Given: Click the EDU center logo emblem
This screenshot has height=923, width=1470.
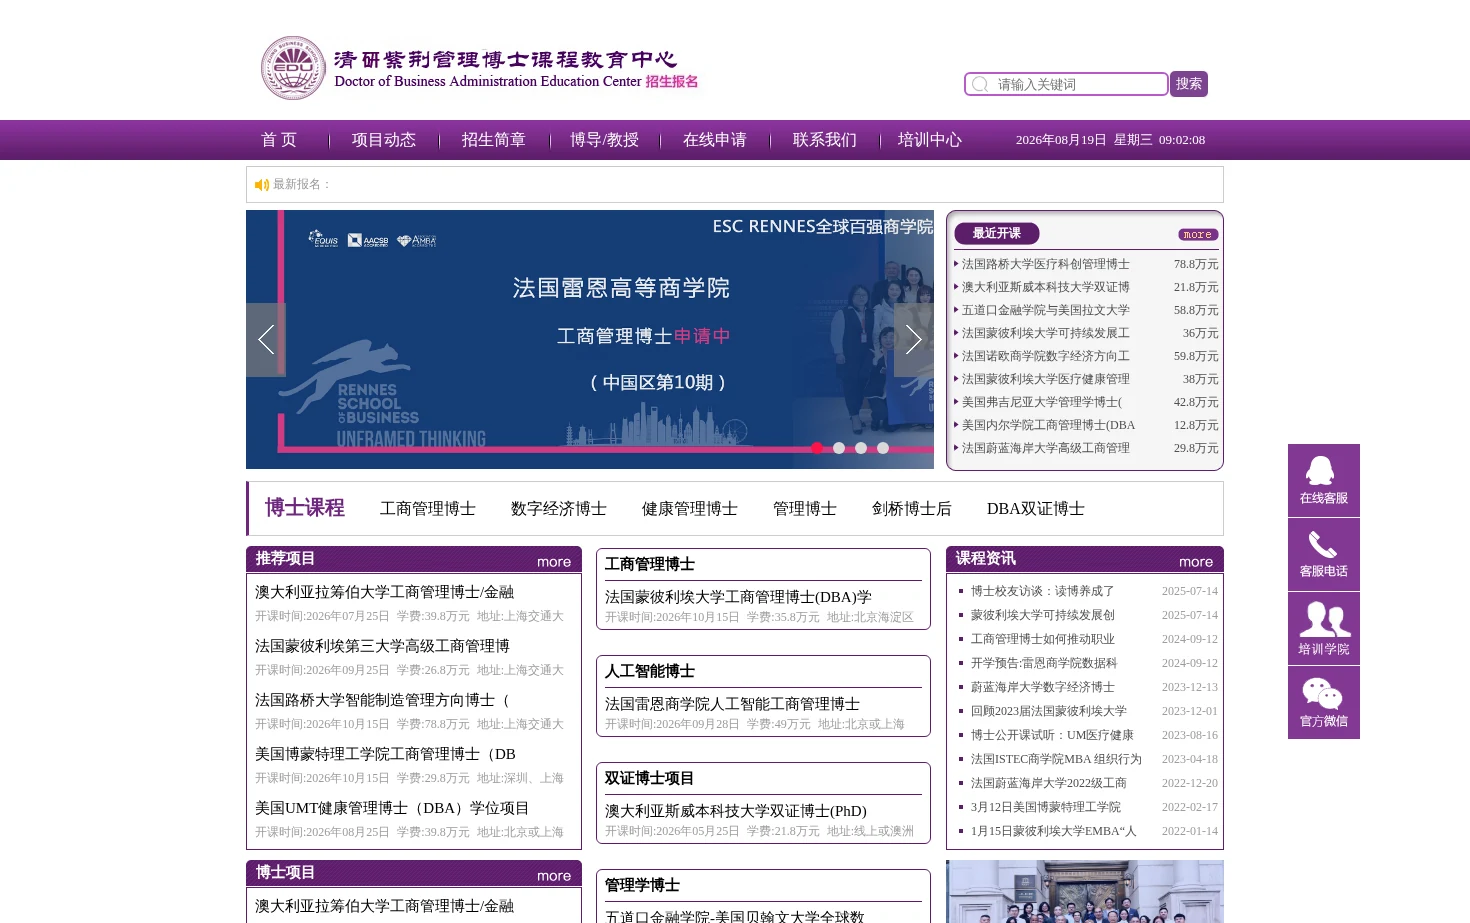Looking at the screenshot, I should (x=293, y=68).
